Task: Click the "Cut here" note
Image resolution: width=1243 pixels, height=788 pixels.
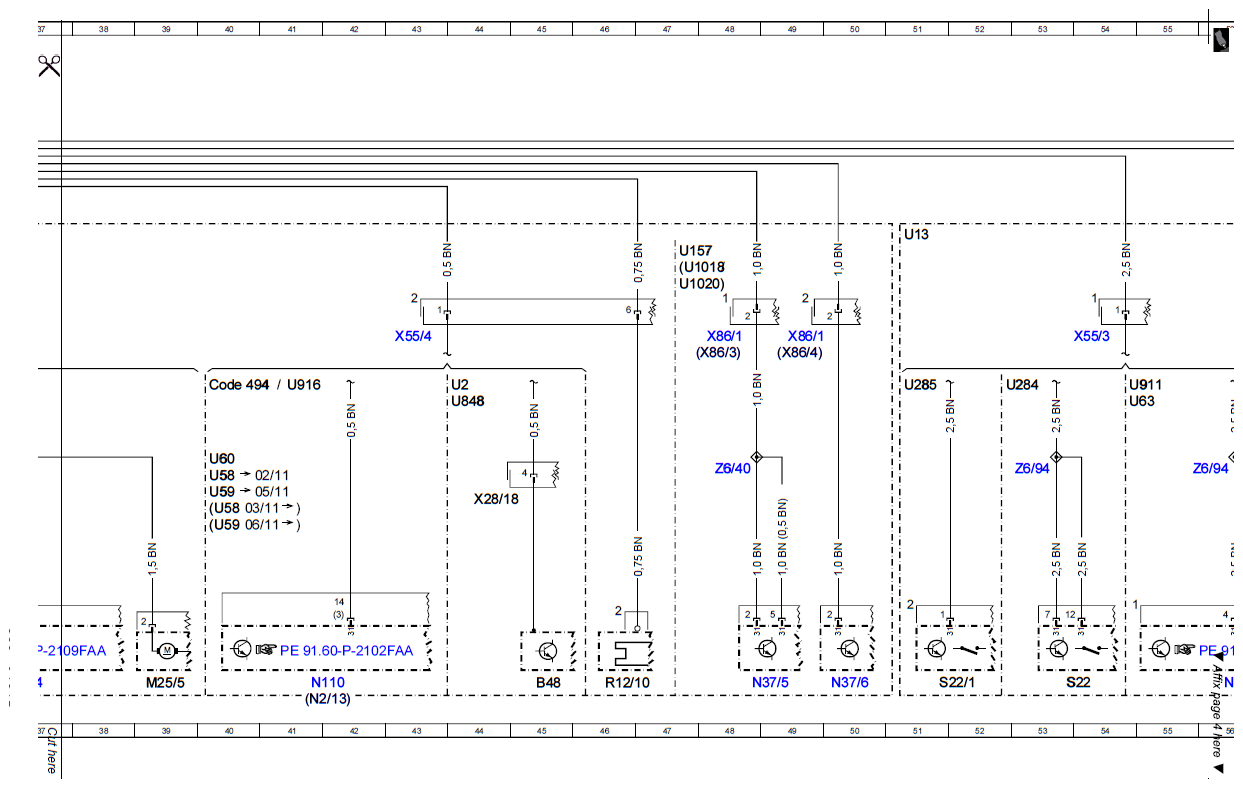Action: pyautogui.click(x=51, y=750)
